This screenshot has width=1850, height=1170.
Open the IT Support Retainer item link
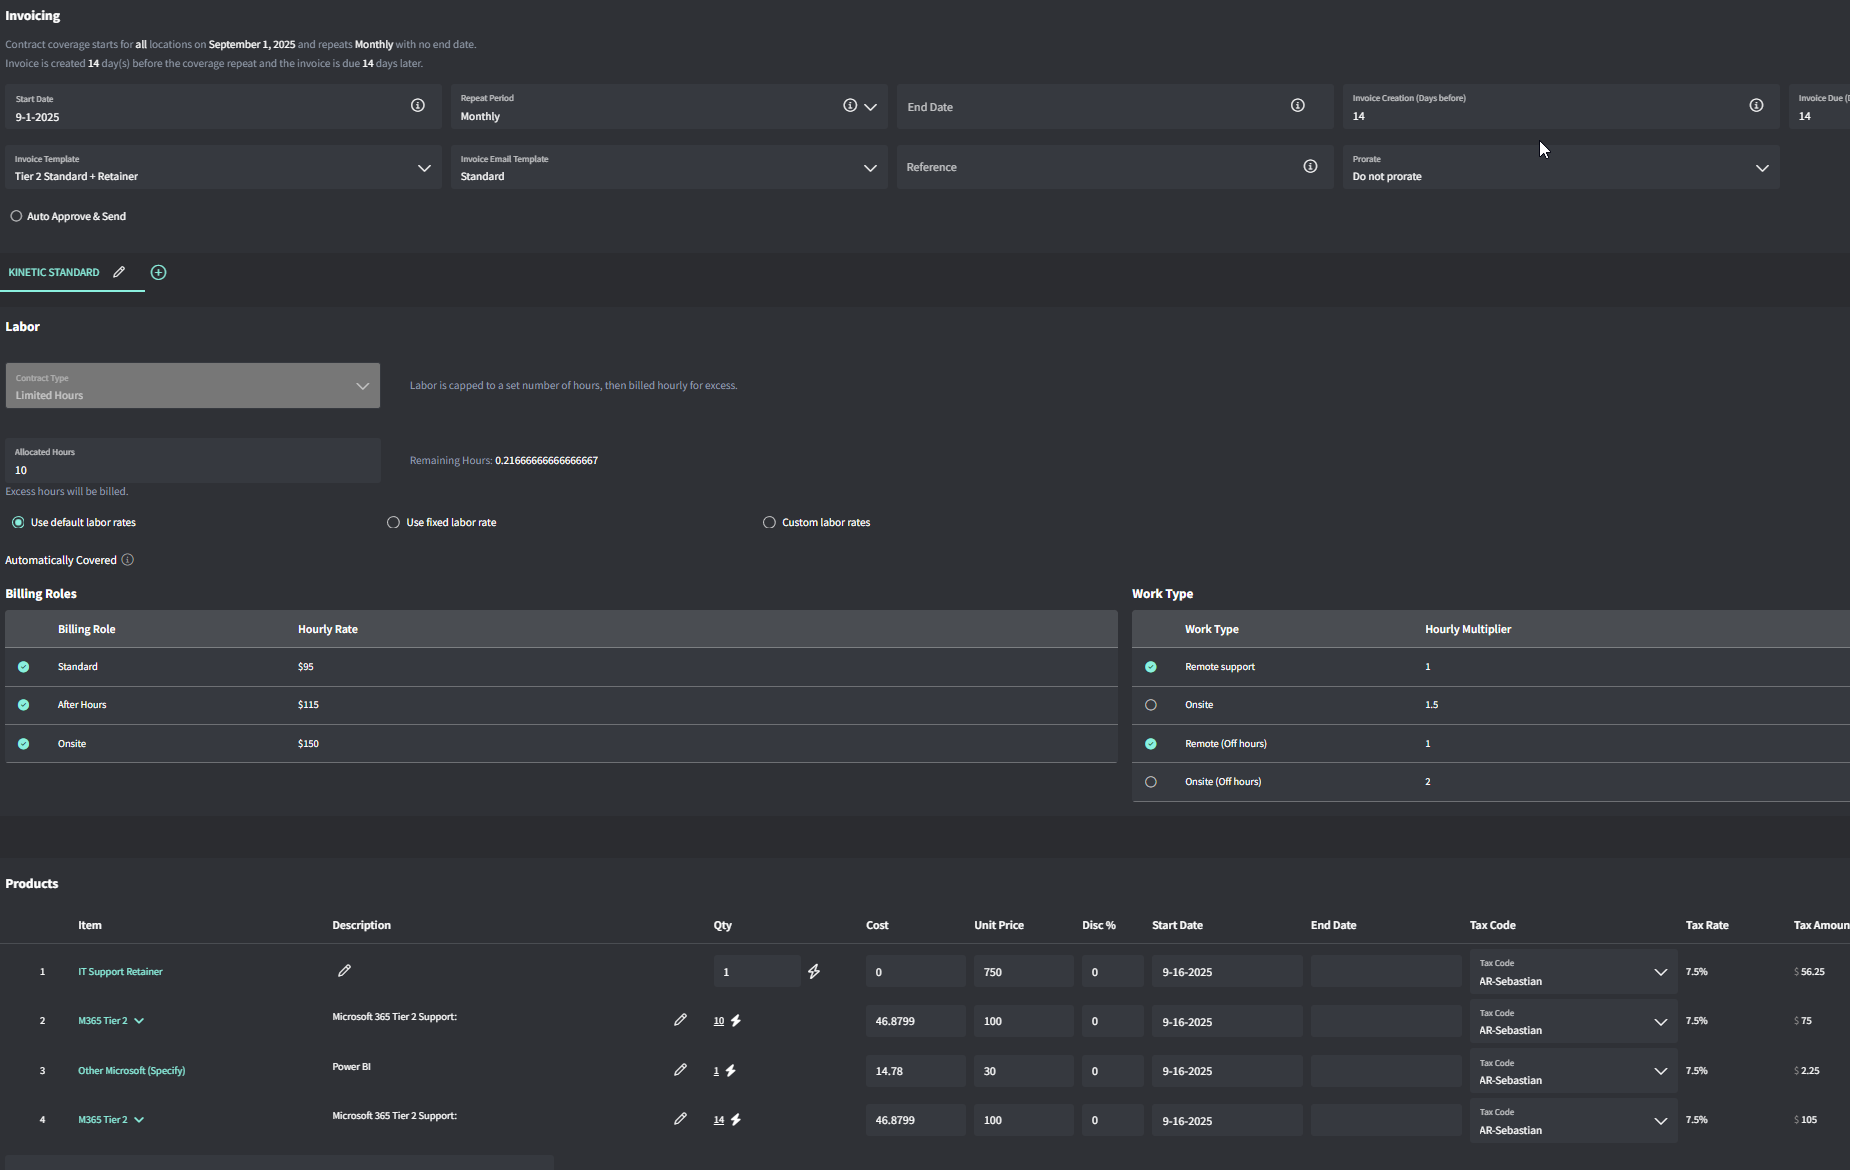click(120, 971)
